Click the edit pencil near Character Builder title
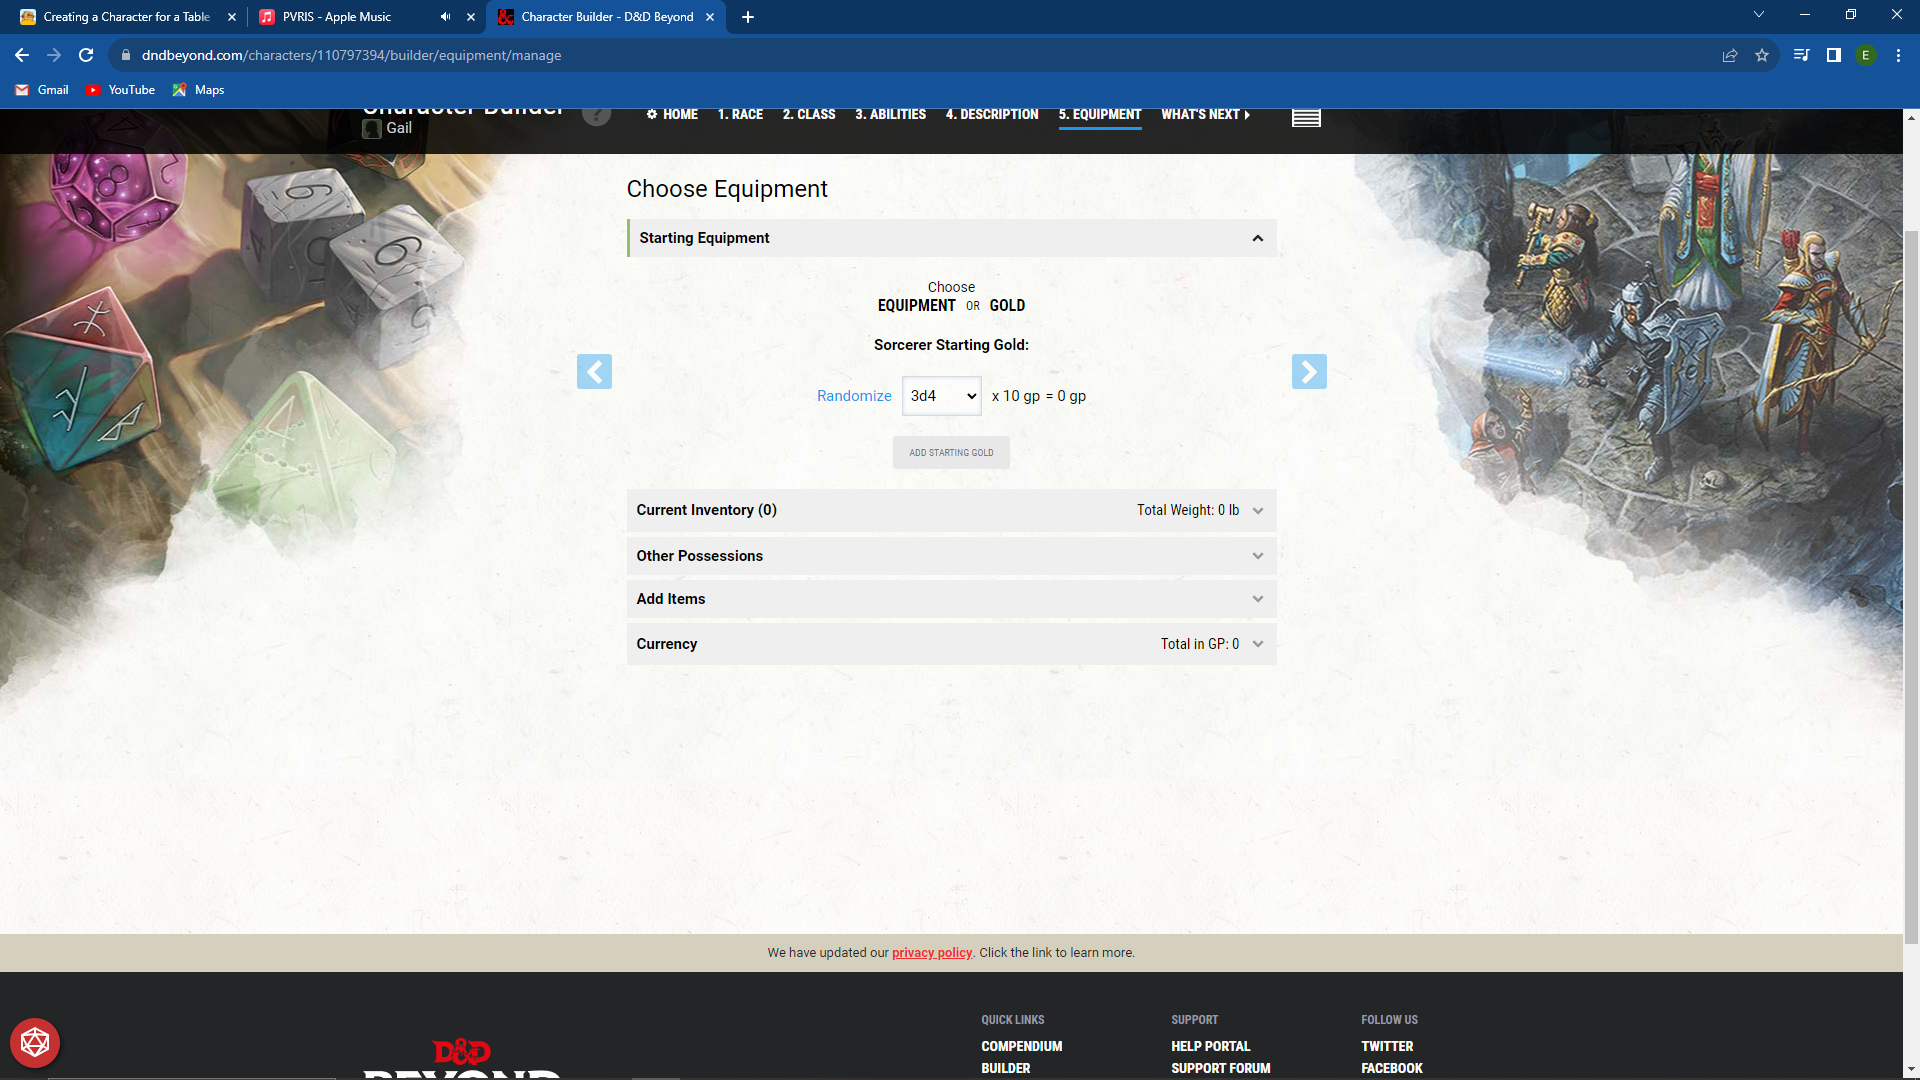This screenshot has width=1920, height=1080. pyautogui.click(x=597, y=114)
